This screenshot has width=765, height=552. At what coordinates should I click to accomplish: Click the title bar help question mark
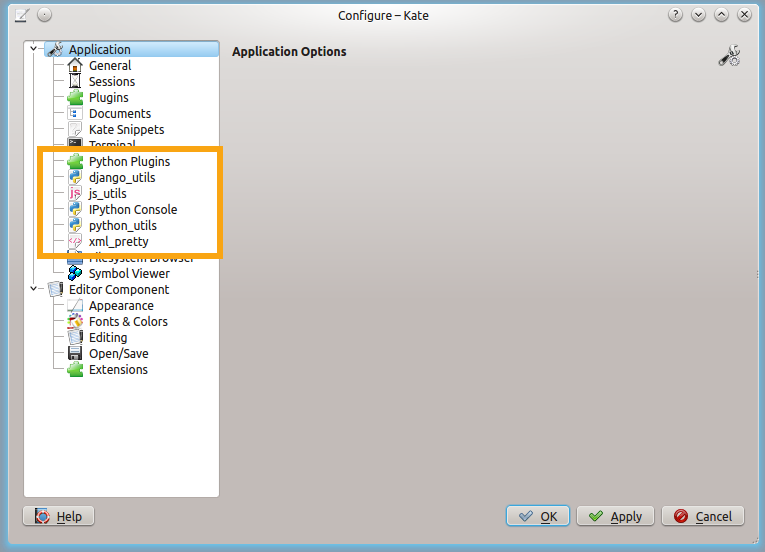(x=675, y=15)
